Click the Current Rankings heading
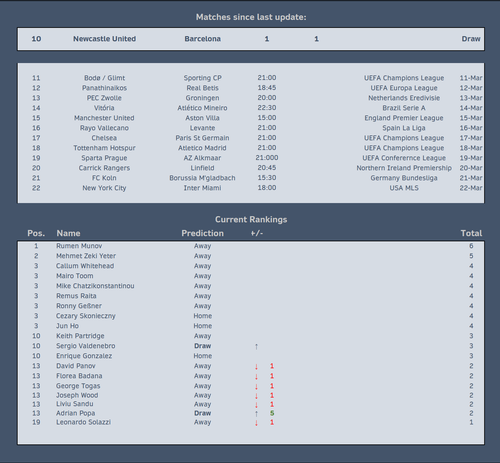 [x=251, y=219]
